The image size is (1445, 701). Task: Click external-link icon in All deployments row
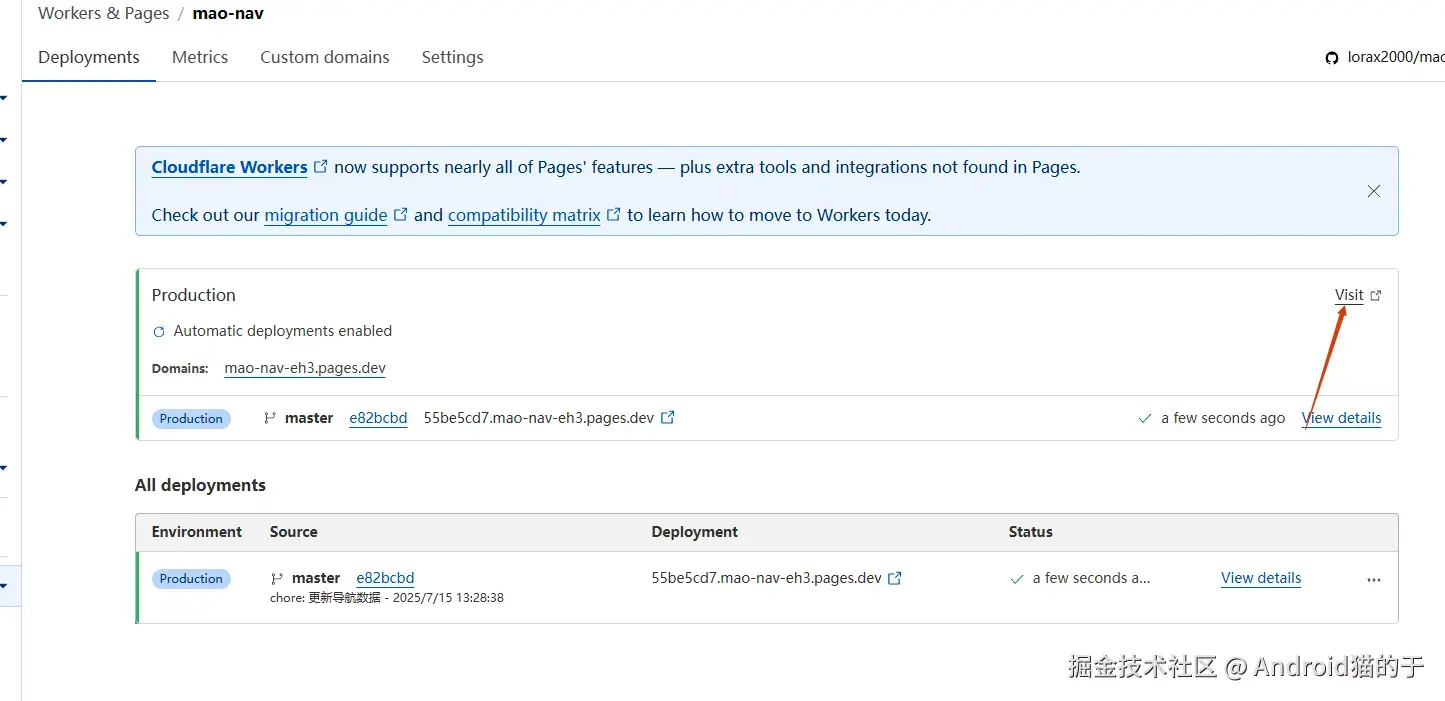coord(895,578)
